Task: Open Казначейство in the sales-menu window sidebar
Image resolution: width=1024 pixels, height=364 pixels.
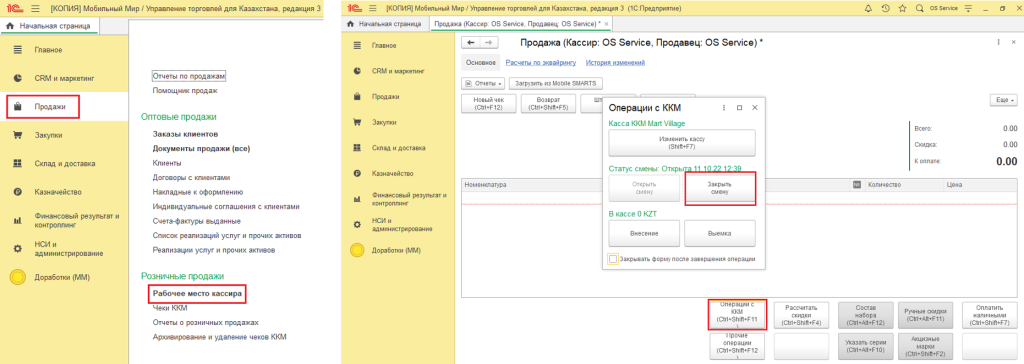Action: pyautogui.click(x=57, y=192)
